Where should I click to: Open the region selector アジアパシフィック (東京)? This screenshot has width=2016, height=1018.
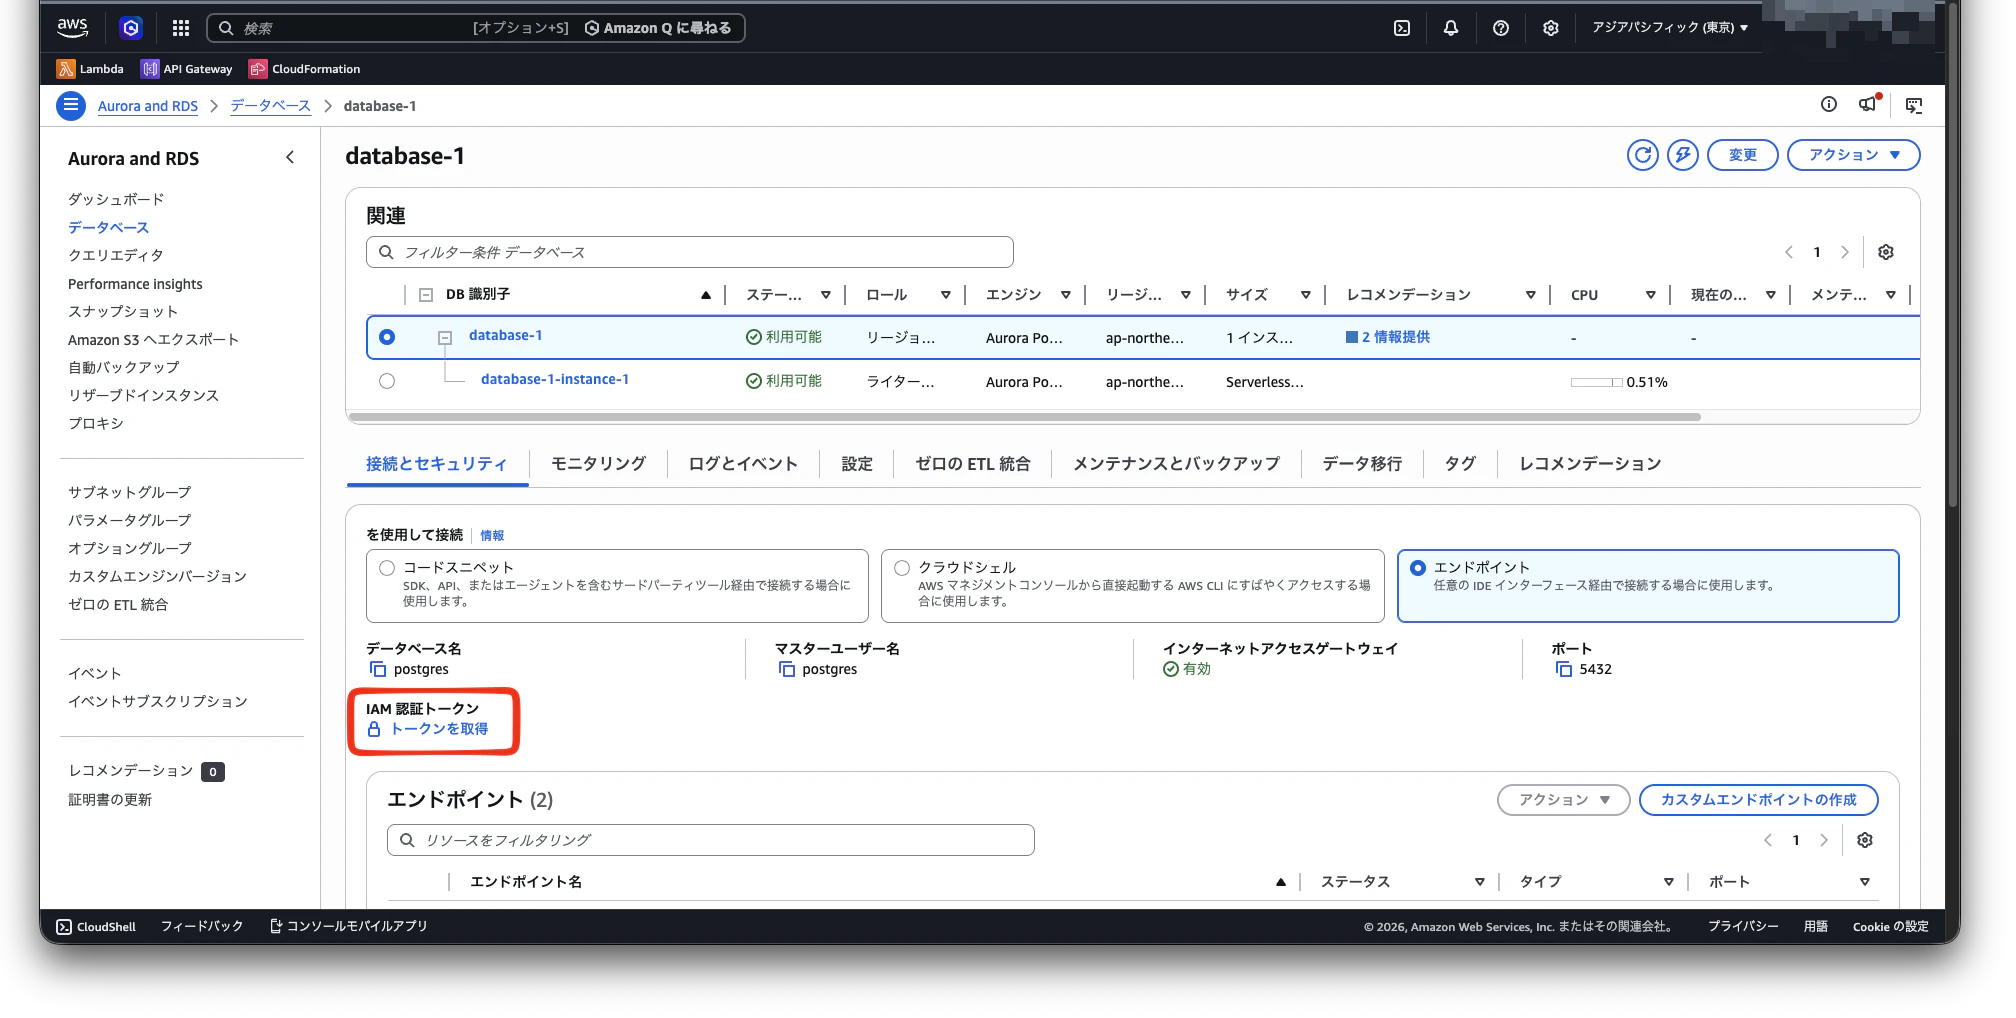1670,28
